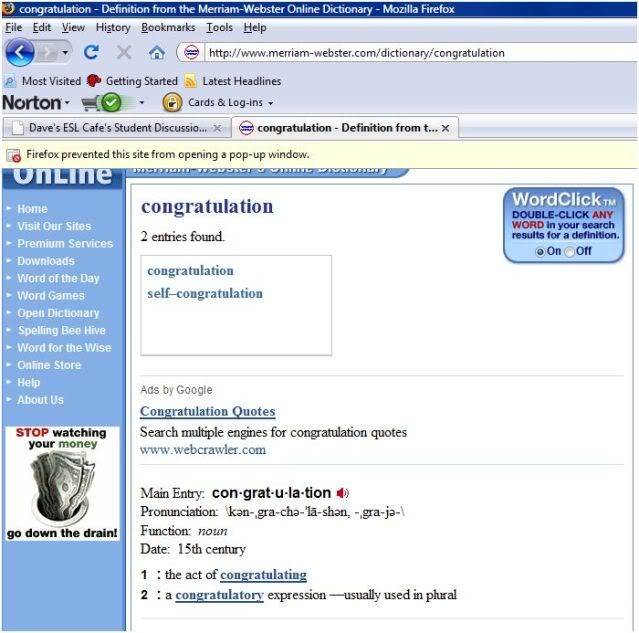This screenshot has width=639, height=633.
Task: Open the Open Dictionary link
Action: tap(58, 313)
